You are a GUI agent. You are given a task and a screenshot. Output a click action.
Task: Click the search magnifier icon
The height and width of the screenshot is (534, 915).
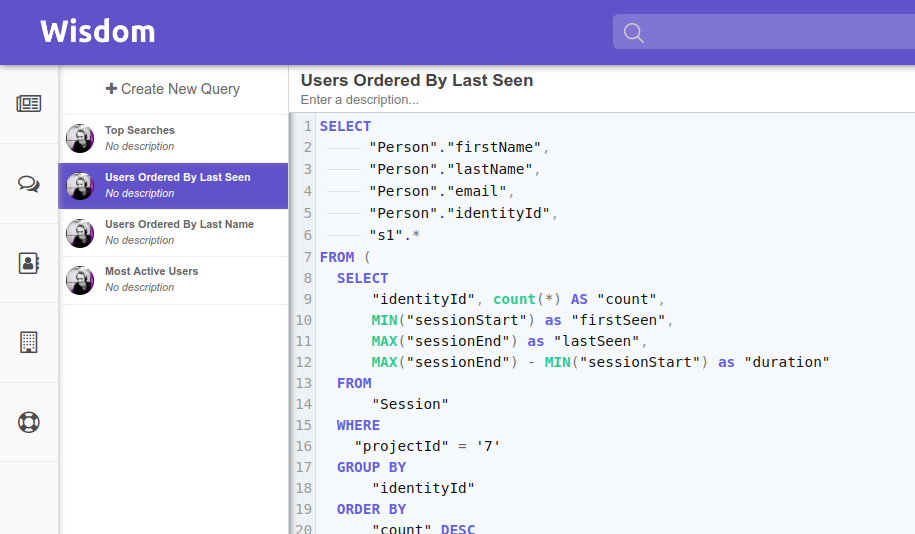(634, 33)
